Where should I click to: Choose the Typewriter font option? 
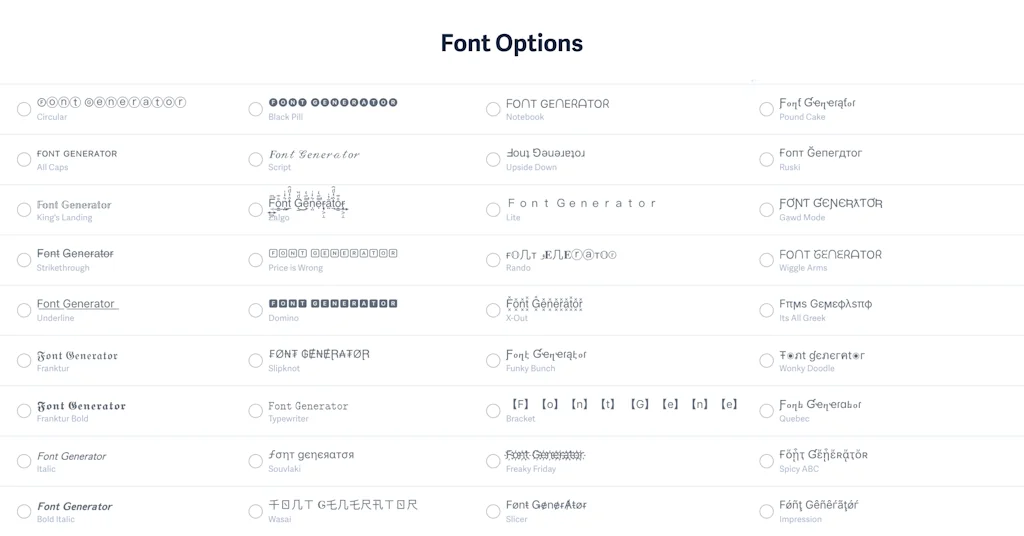coord(256,411)
